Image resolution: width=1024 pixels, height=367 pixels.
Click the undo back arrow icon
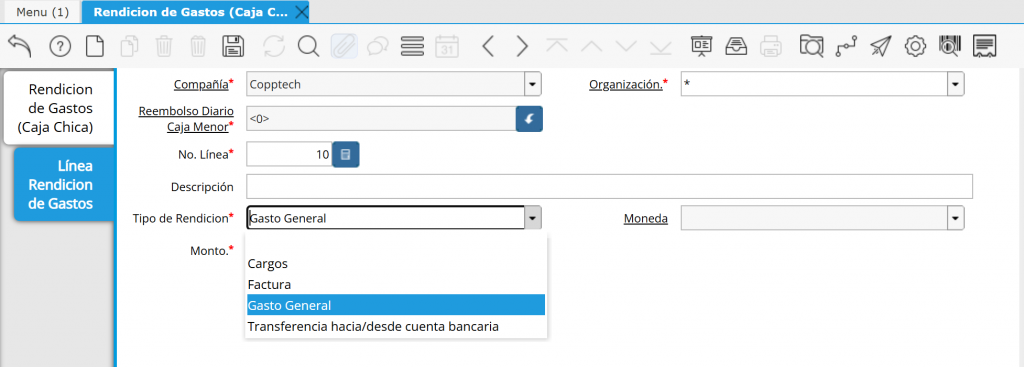pos(20,46)
